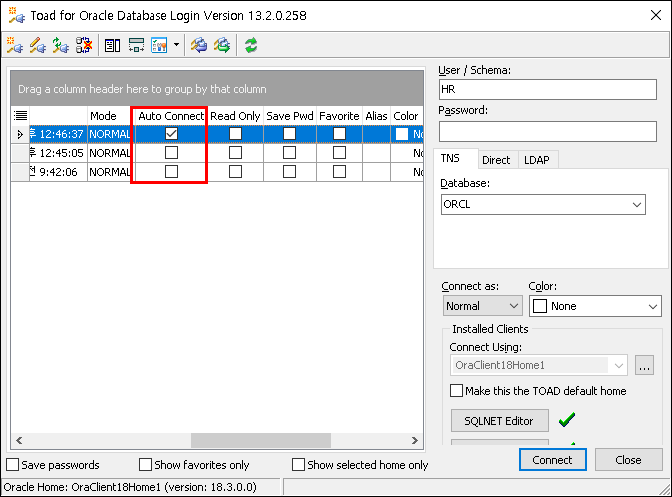Check Favorite for the 12:46:37 row
The height and width of the screenshot is (497, 672).
point(339,134)
